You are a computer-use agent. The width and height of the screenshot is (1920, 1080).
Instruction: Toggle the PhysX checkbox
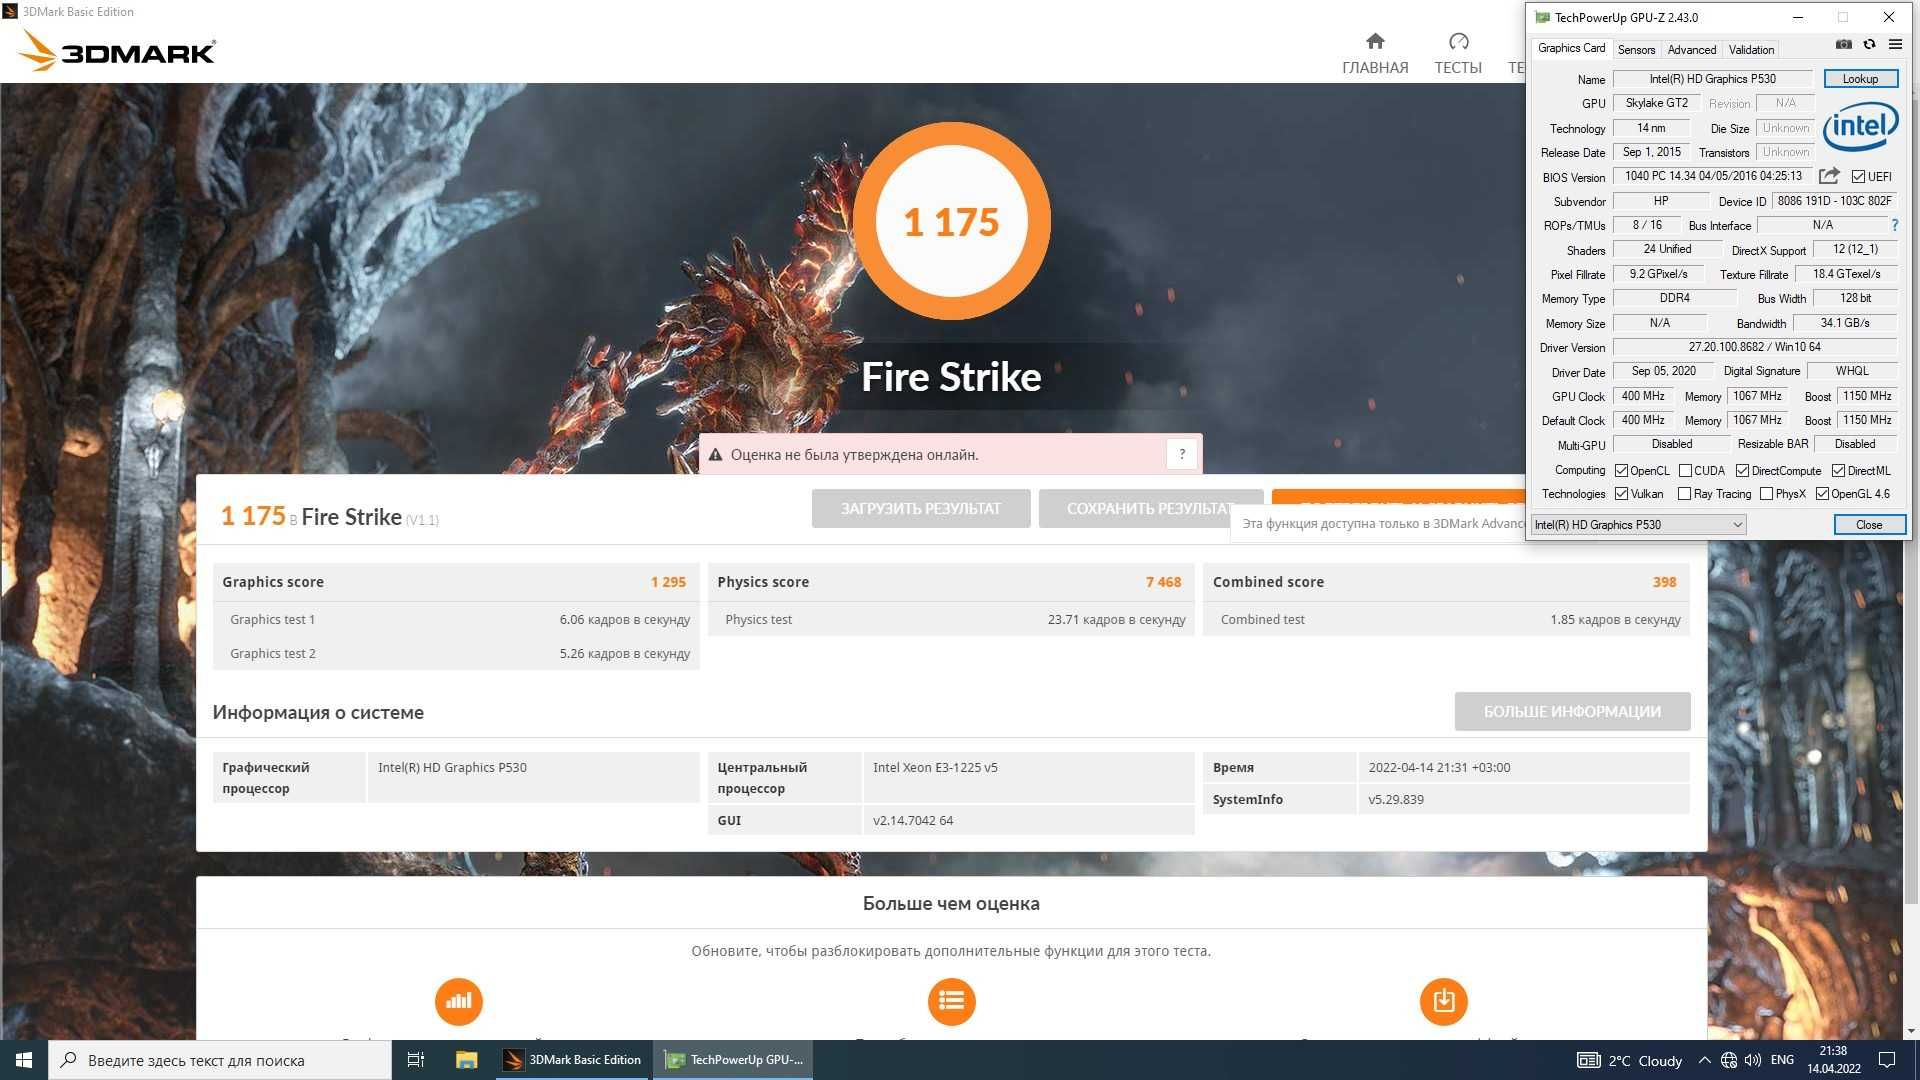pos(1766,494)
